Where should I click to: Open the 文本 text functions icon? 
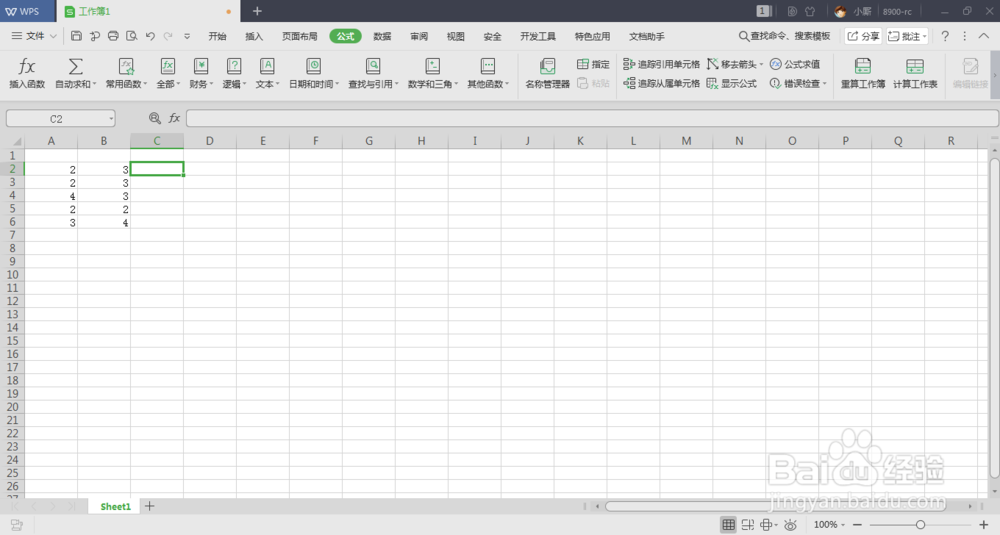pyautogui.click(x=267, y=66)
